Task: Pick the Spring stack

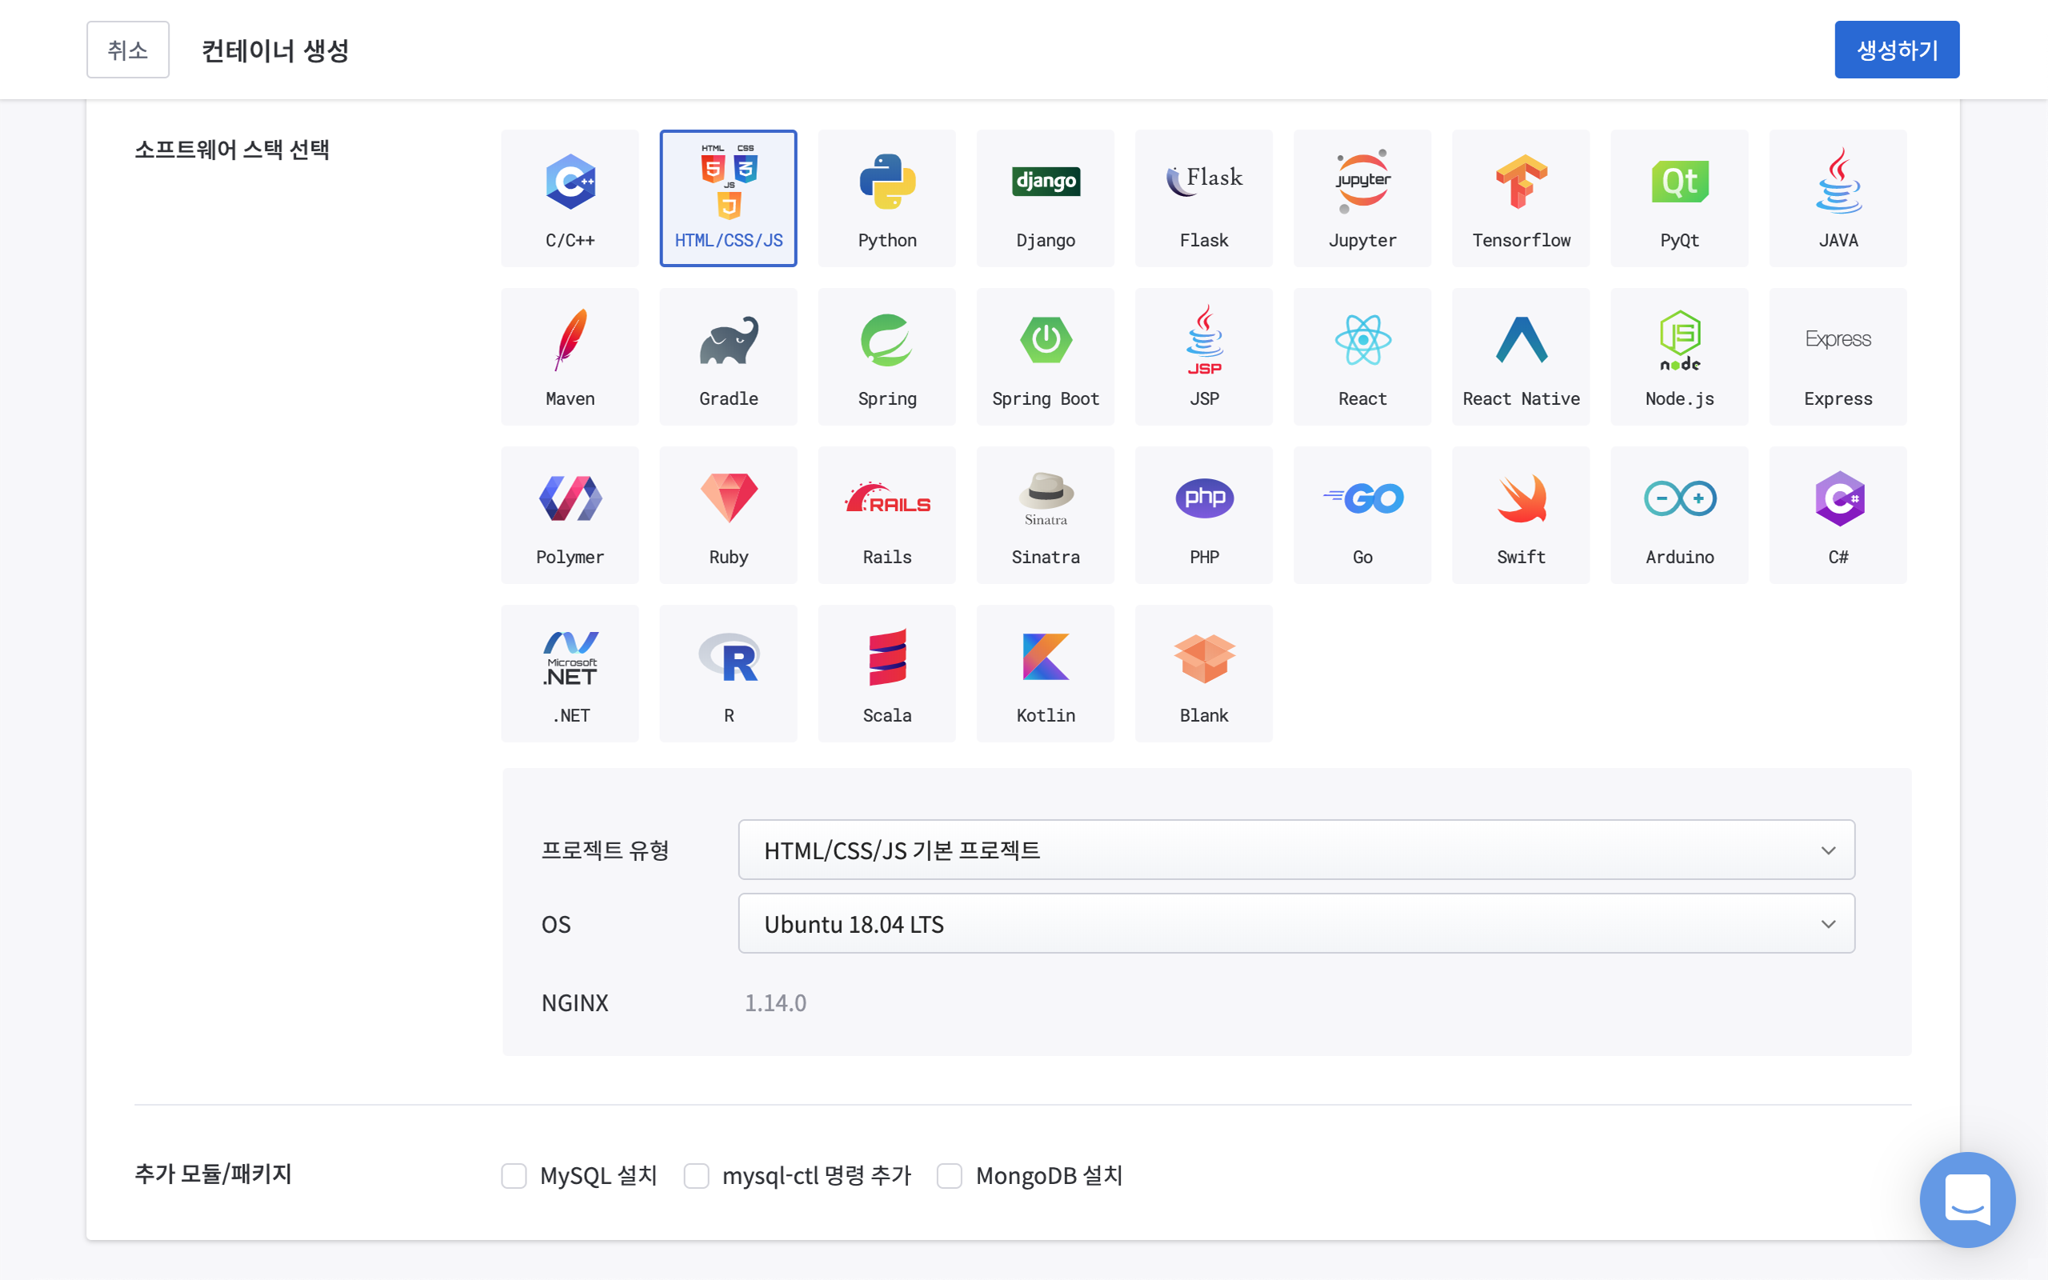Action: [x=887, y=357]
